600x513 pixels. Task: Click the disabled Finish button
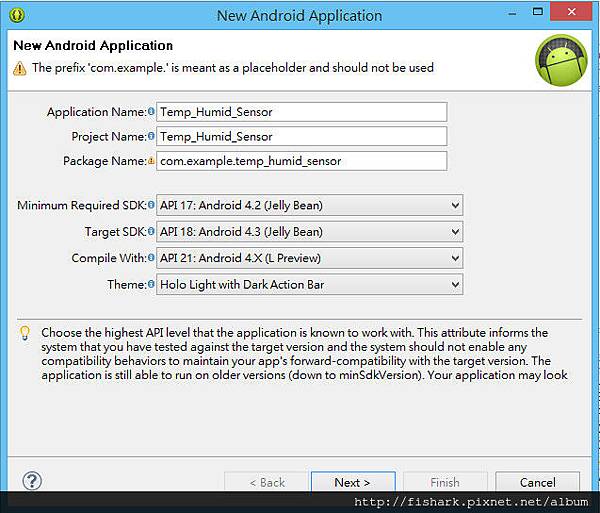(445, 482)
